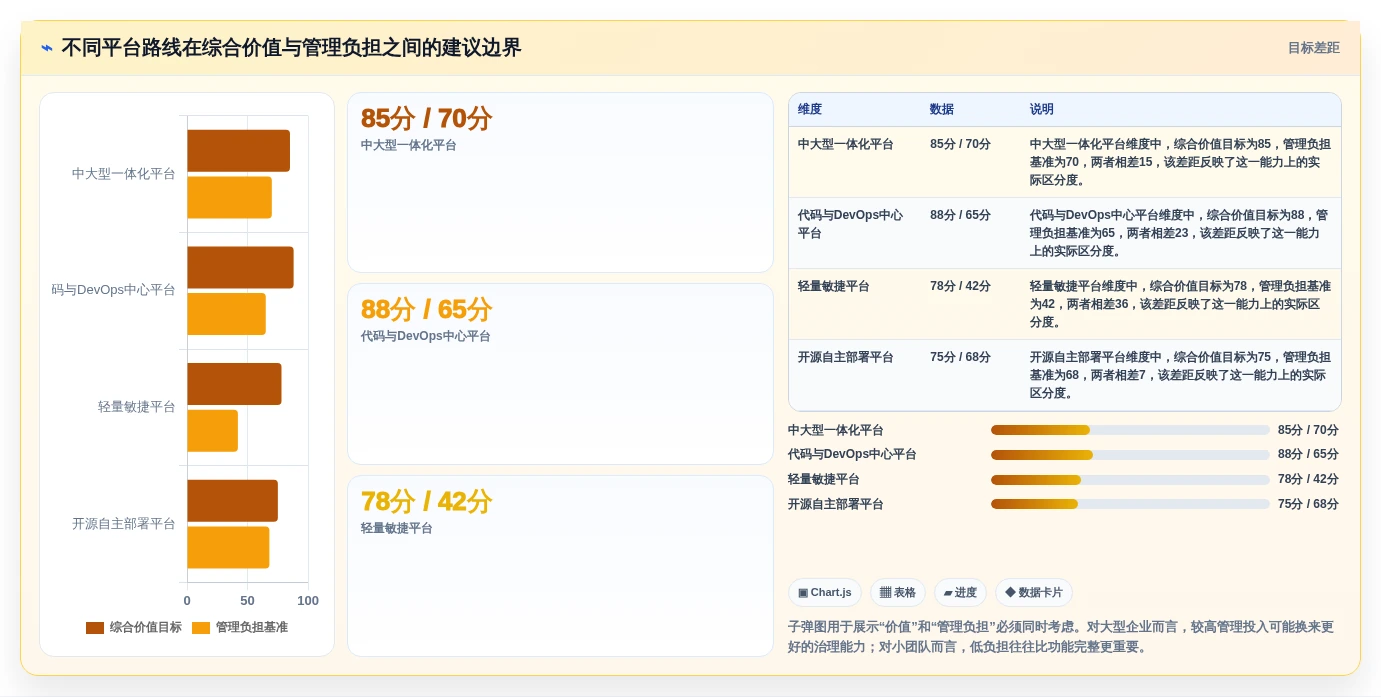Click the 开源自主部署平台 progress bar
The height and width of the screenshot is (697, 1381).
pos(1130,504)
